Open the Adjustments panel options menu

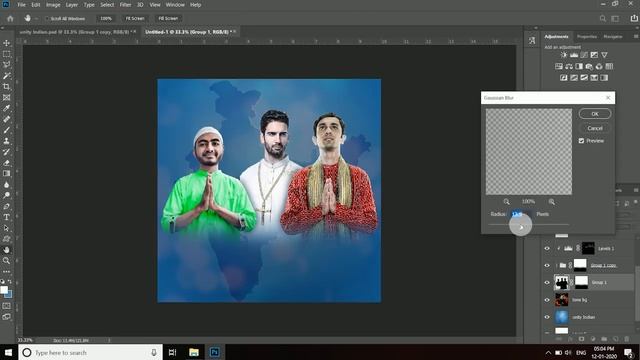pos(636,36)
